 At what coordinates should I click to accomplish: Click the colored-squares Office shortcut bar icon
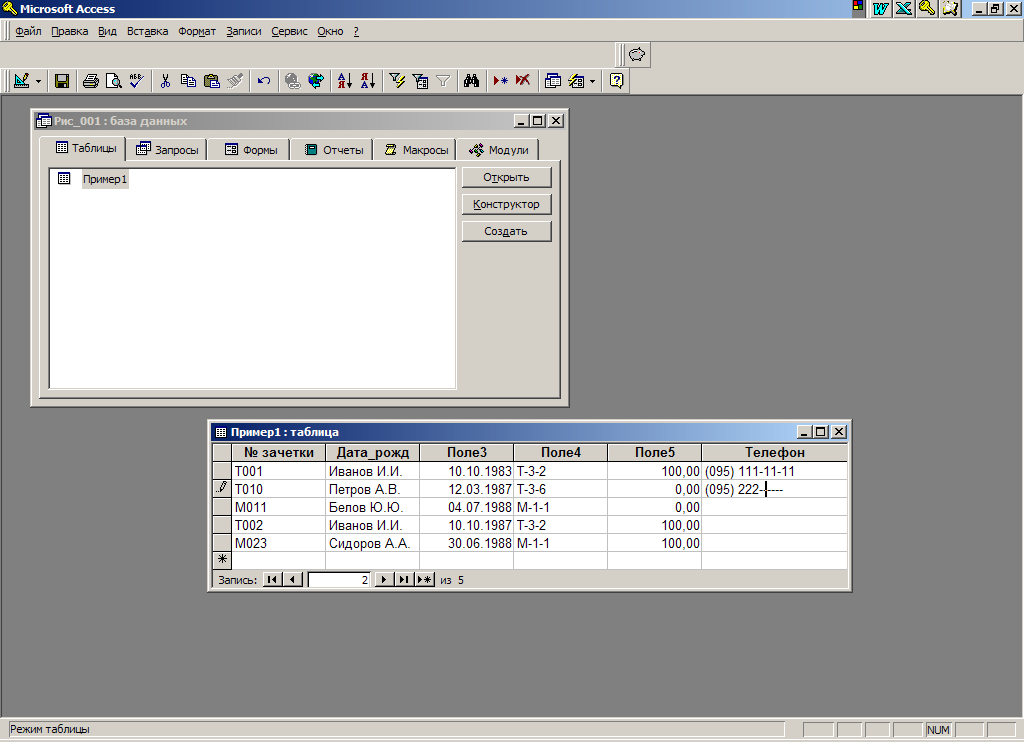(858, 7)
